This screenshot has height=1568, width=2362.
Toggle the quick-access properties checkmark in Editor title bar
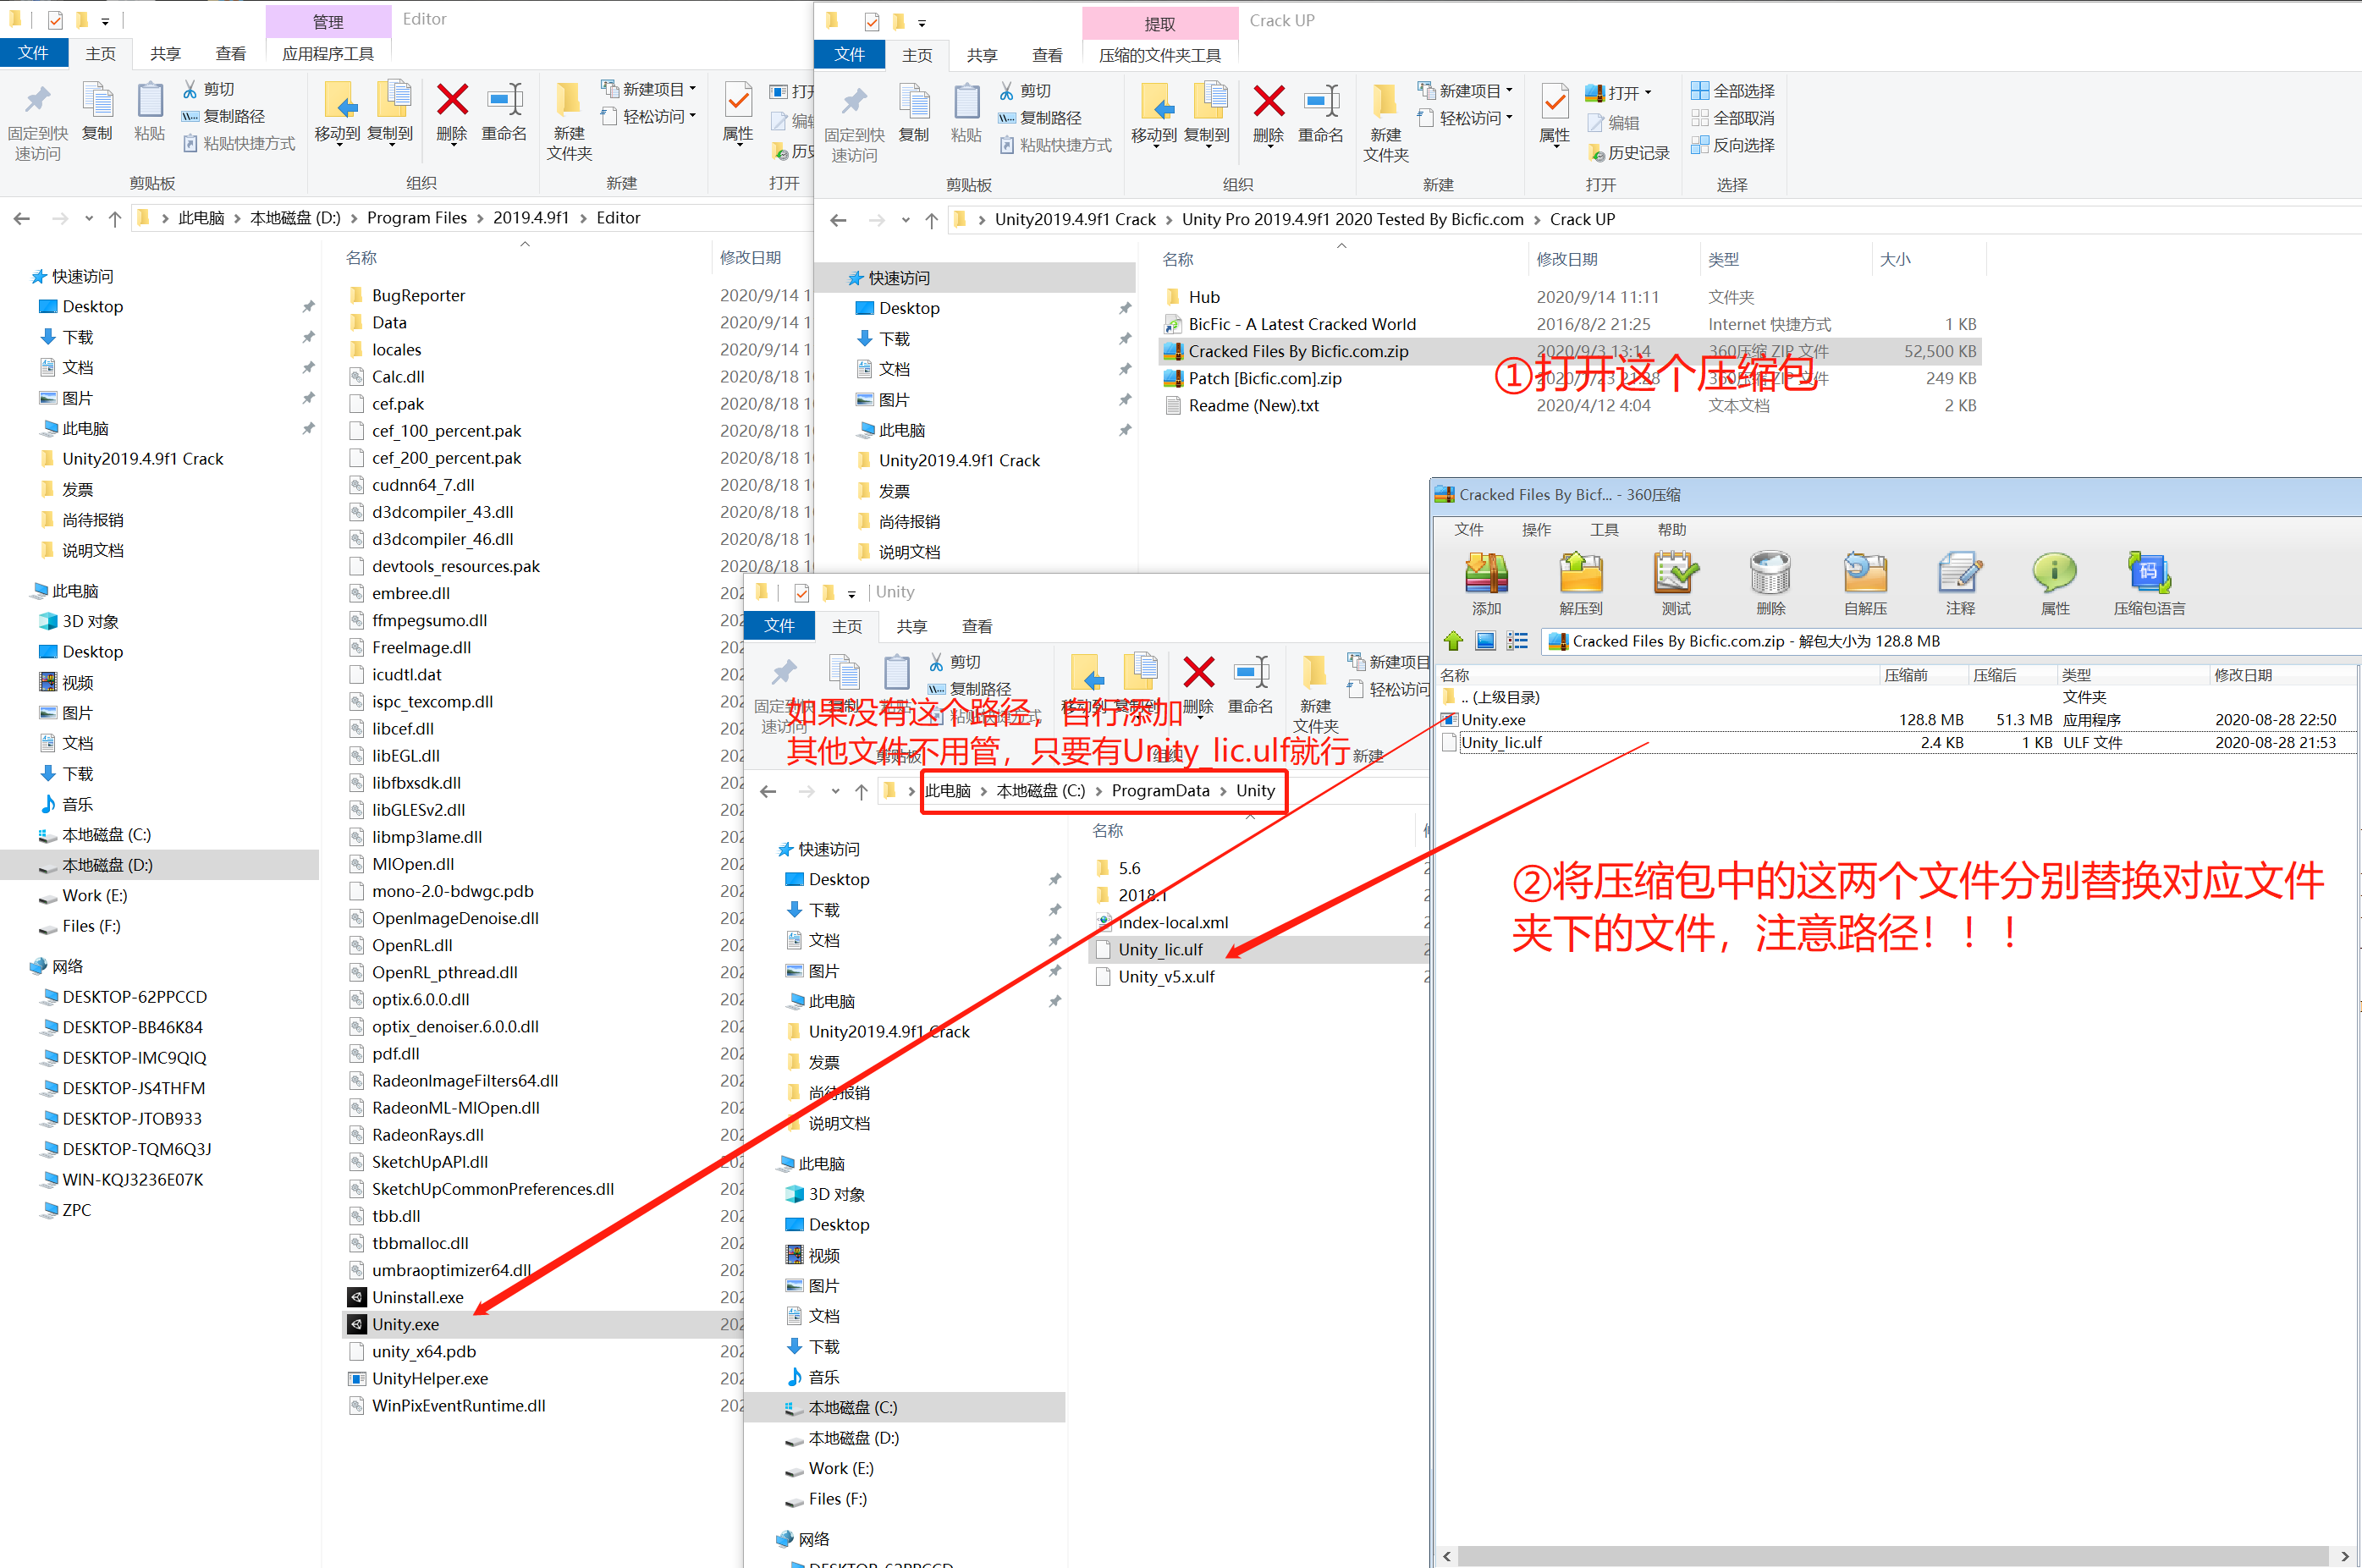pos(54,20)
